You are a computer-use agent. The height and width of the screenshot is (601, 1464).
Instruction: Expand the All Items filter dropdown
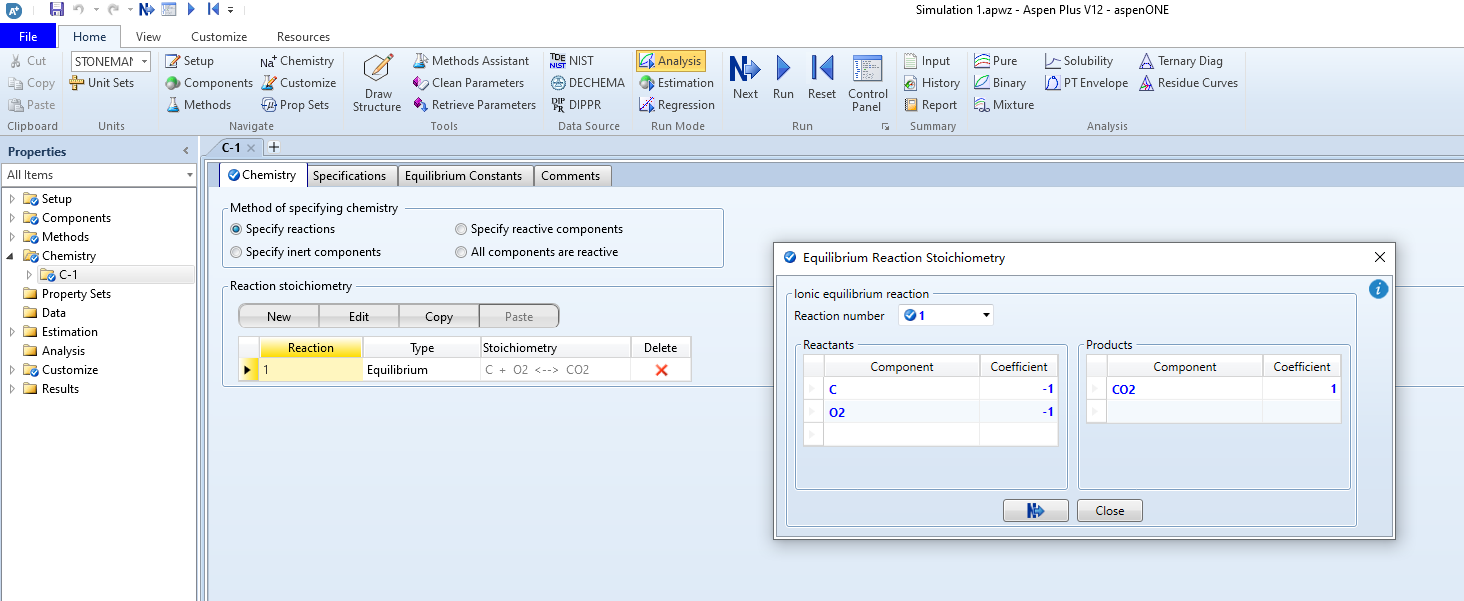point(189,175)
